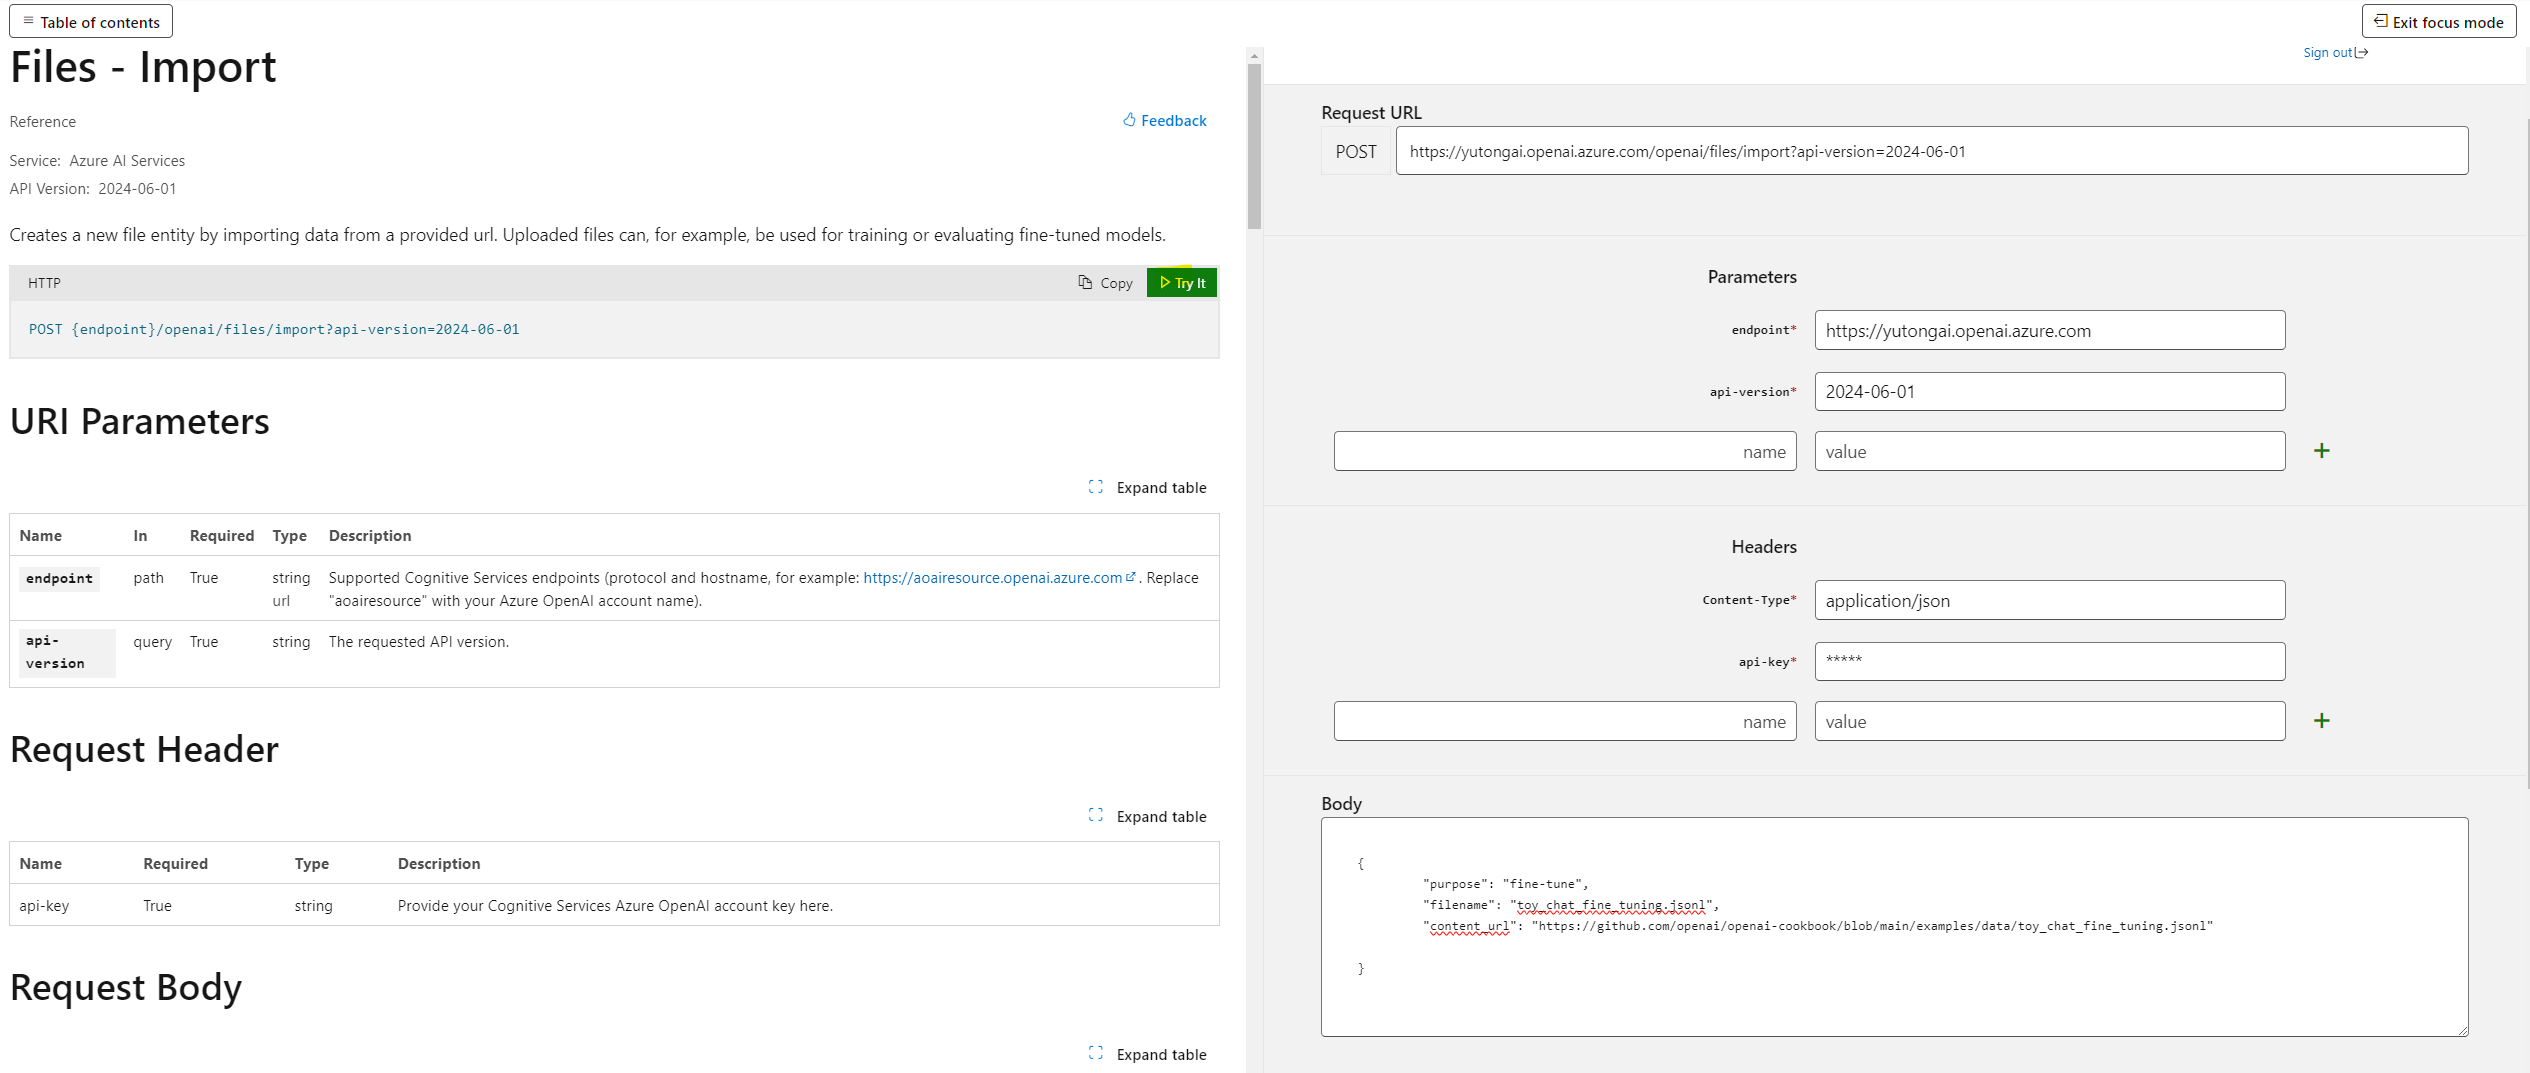Expand the URI Parameters table
The width and height of the screenshot is (2530, 1073).
click(1148, 487)
